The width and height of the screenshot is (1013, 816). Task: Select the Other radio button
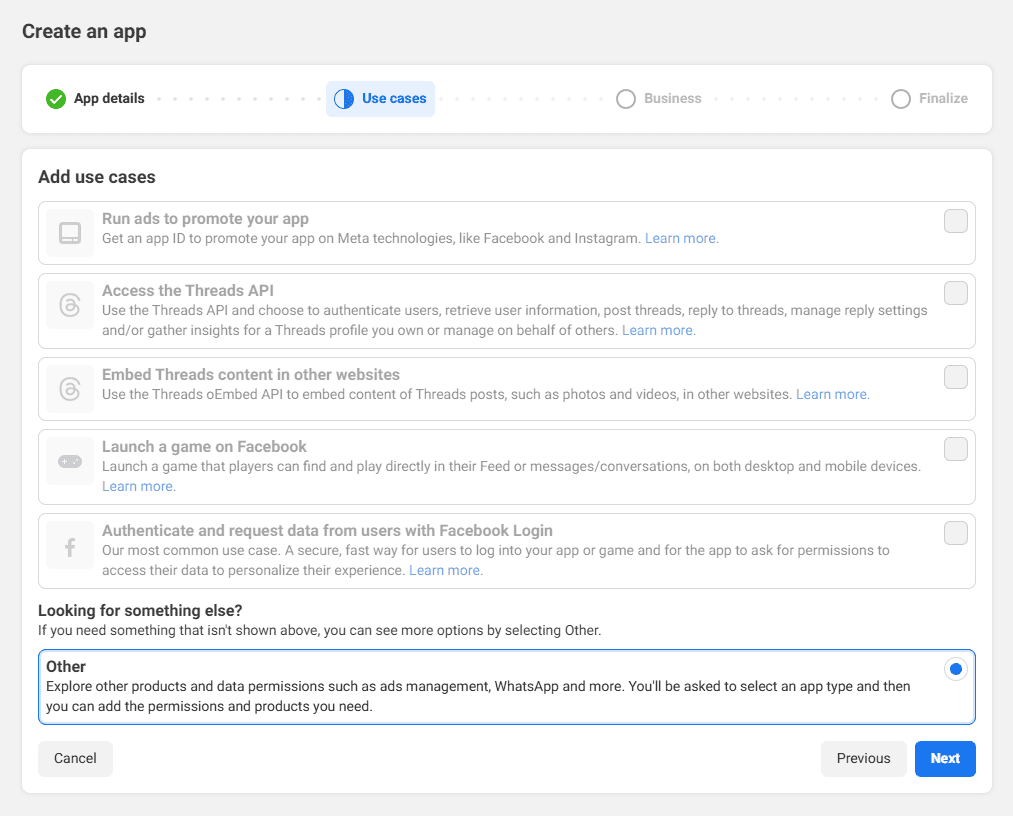(x=956, y=669)
